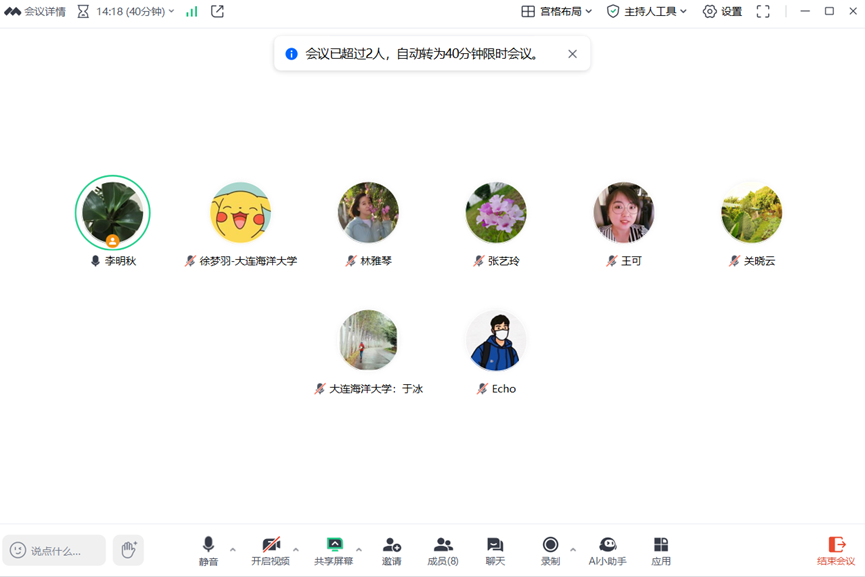Dismiss the 40-minute limit notification
This screenshot has width=865, height=577.
click(572, 54)
